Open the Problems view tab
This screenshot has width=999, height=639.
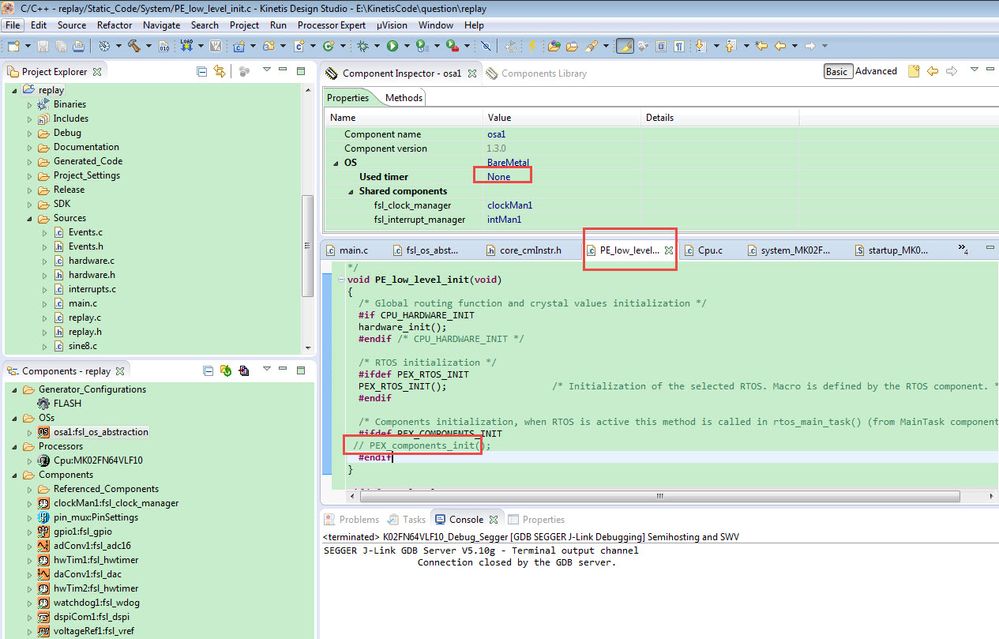point(352,519)
